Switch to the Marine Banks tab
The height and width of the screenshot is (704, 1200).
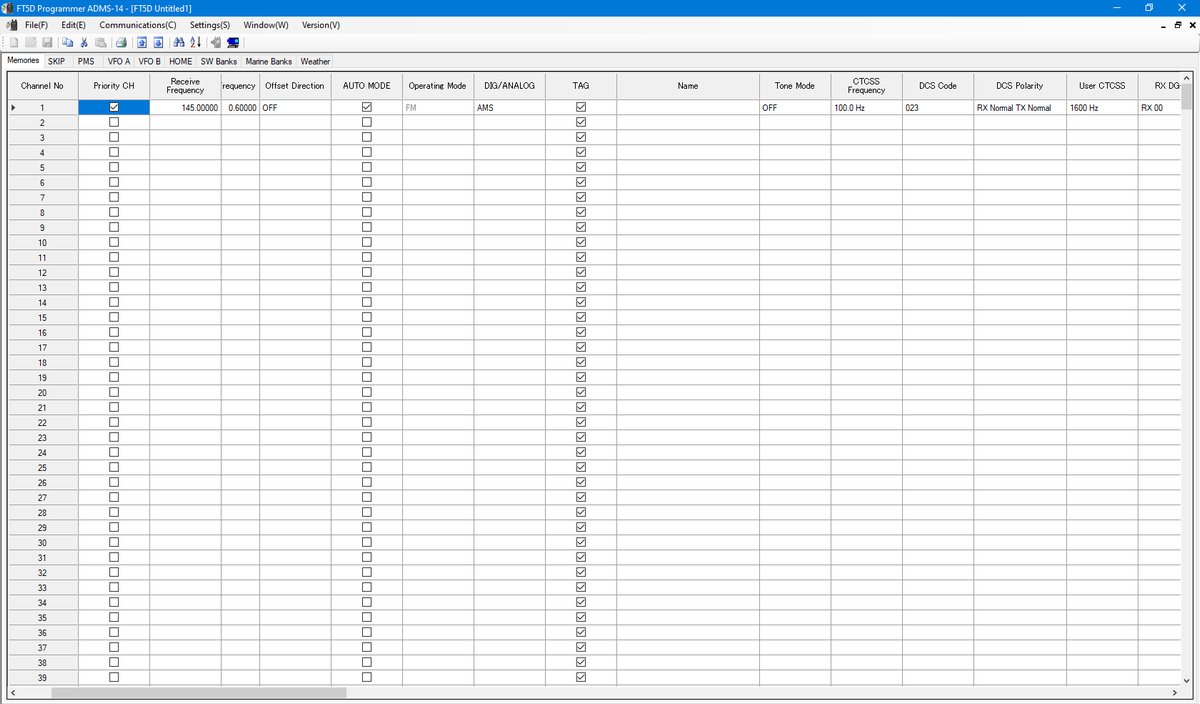pyautogui.click(x=269, y=61)
